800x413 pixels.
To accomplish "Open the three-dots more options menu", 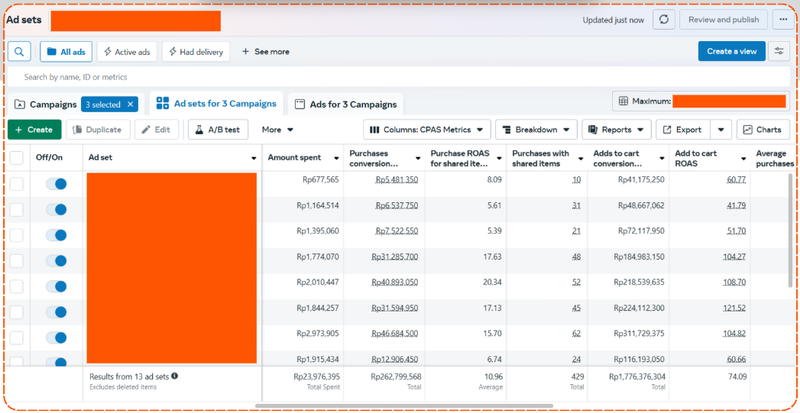I will click(783, 20).
